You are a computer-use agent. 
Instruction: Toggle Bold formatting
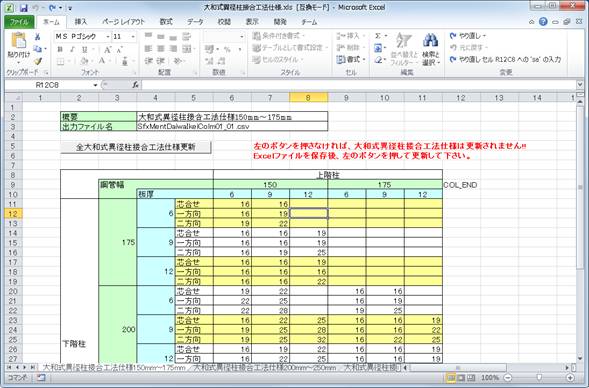tap(60, 49)
